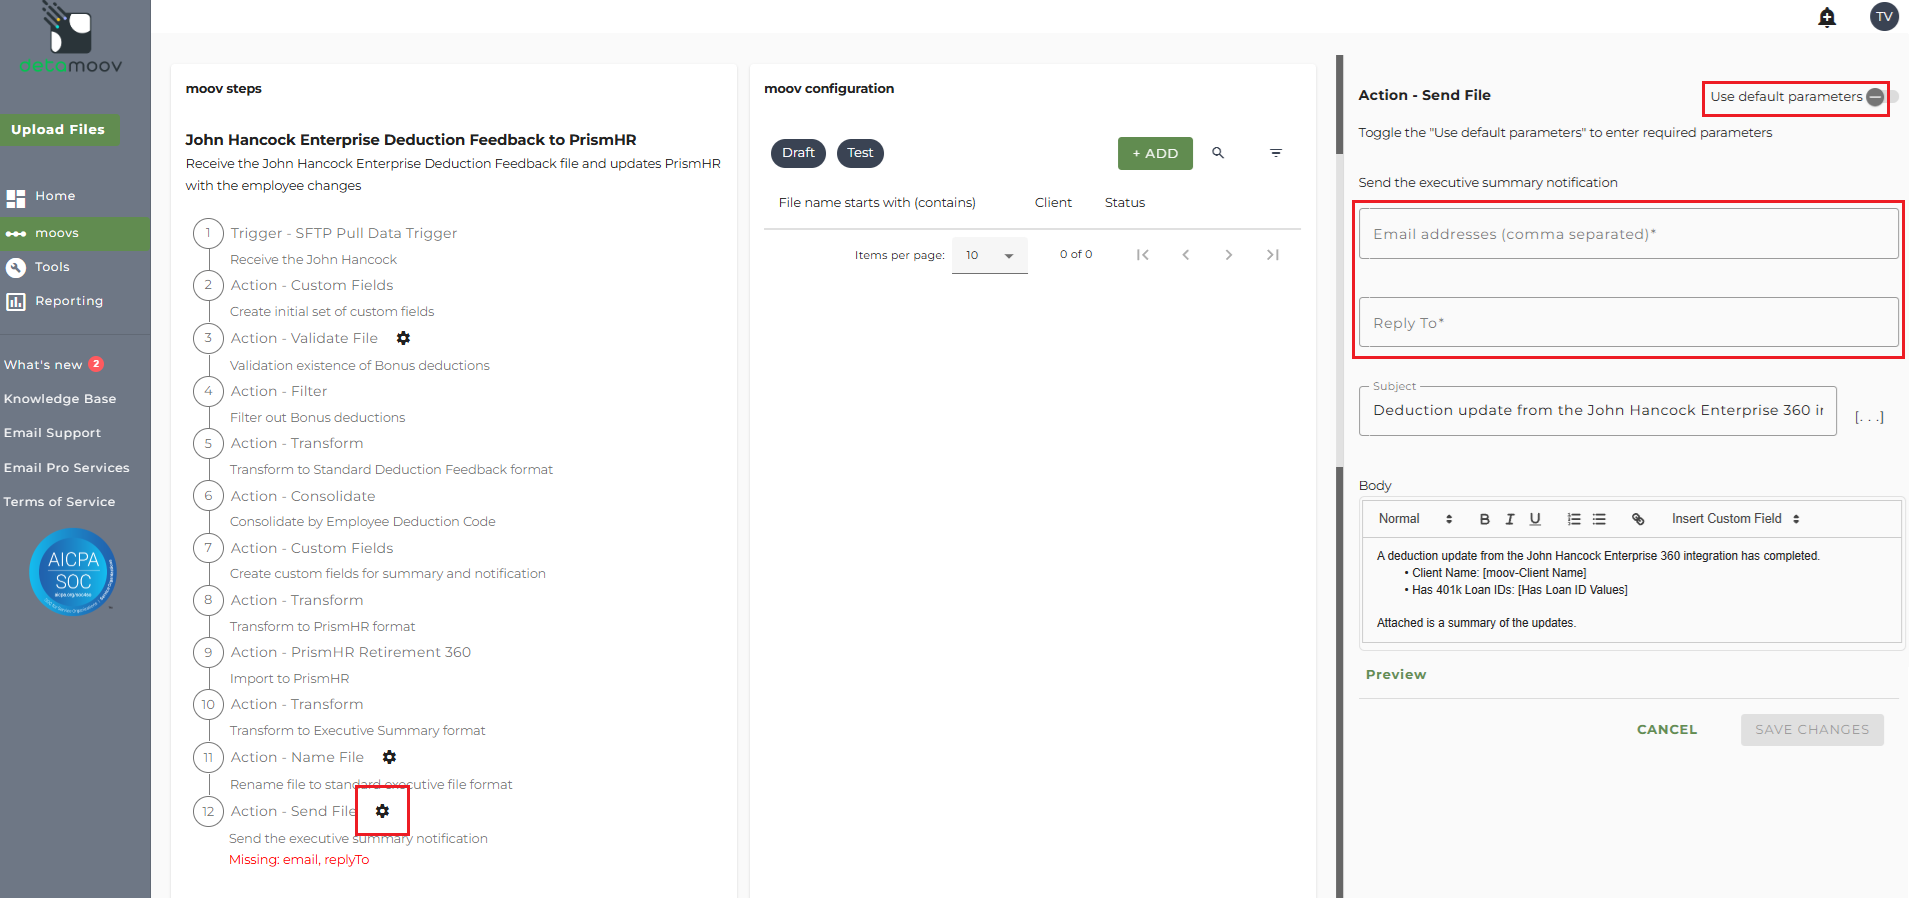Open Terms of Service link

click(x=59, y=502)
